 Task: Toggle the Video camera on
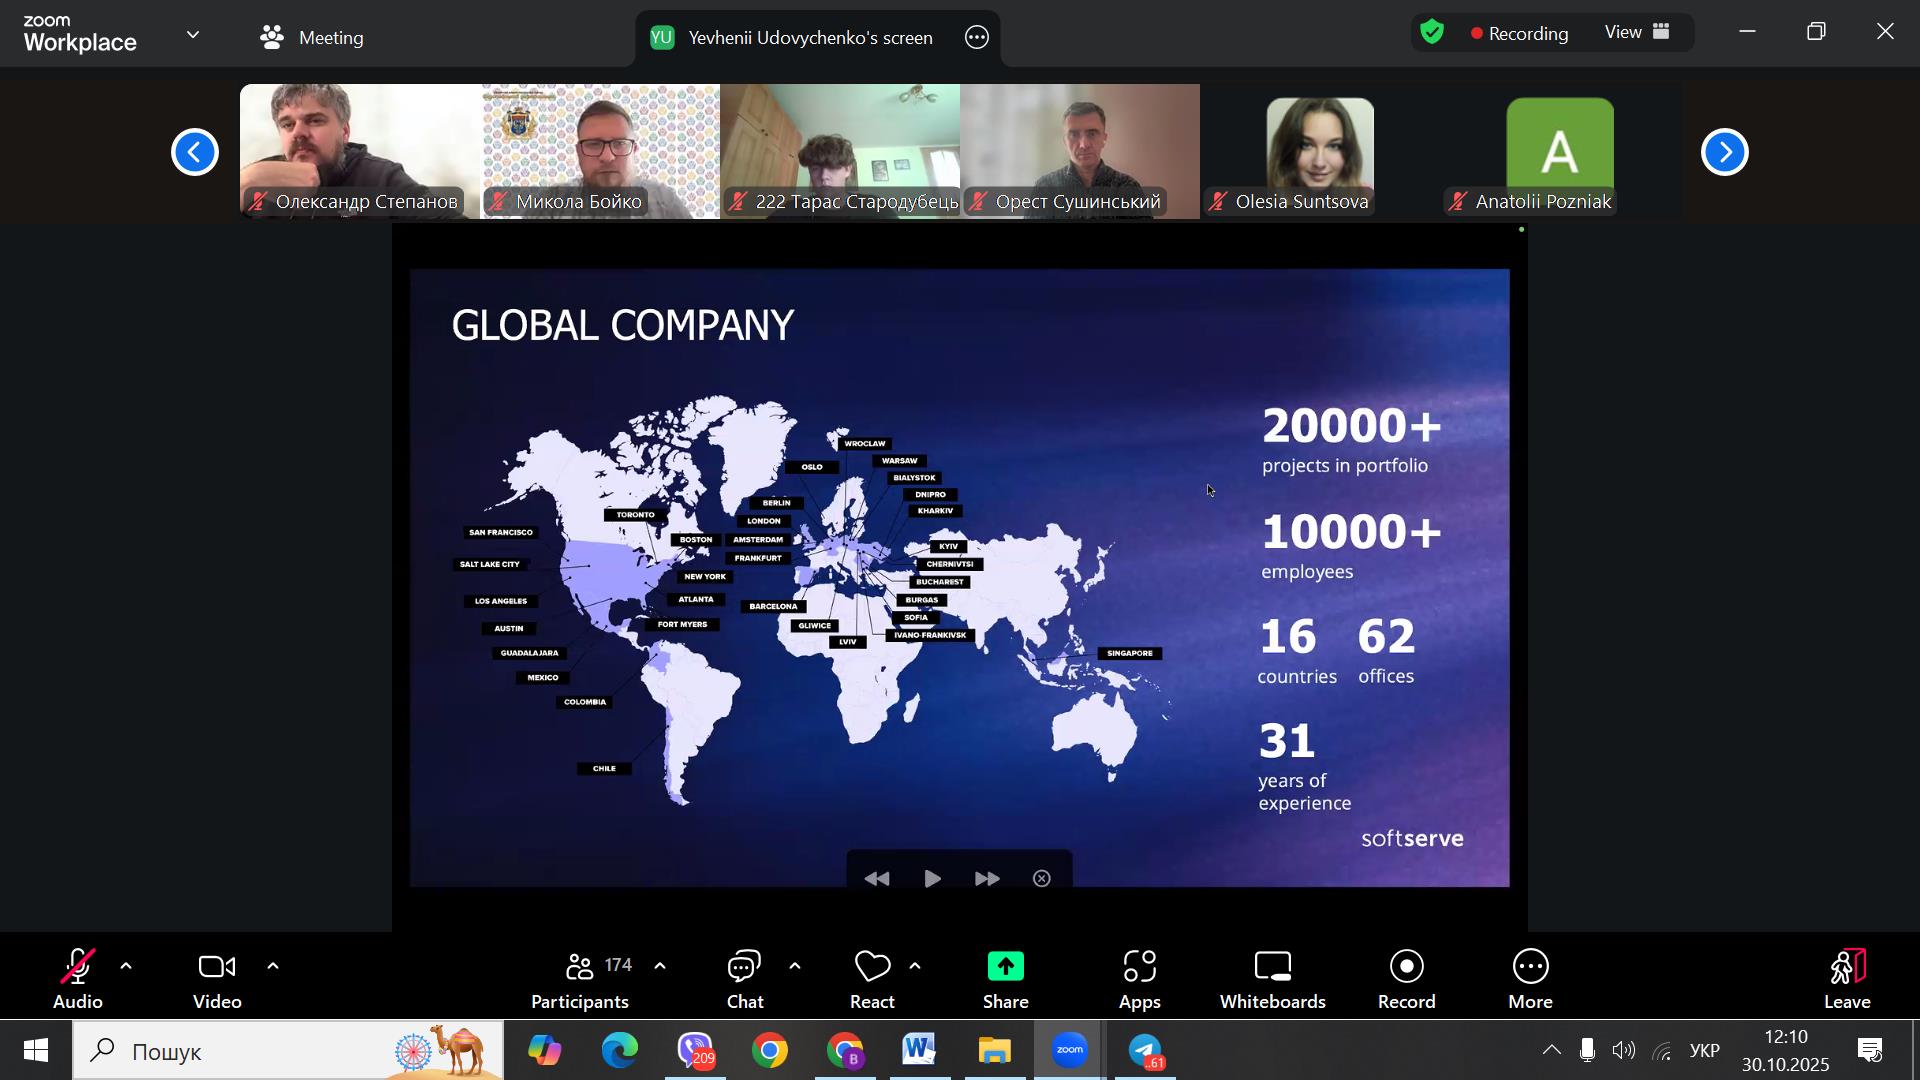coord(217,979)
